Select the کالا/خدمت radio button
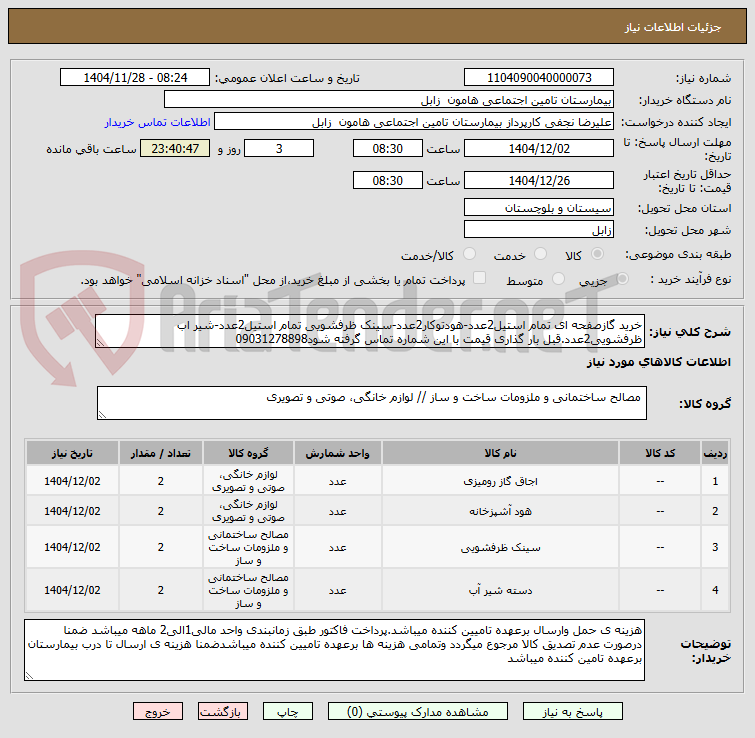Screen dimensions: 755x738 click(x=469, y=254)
